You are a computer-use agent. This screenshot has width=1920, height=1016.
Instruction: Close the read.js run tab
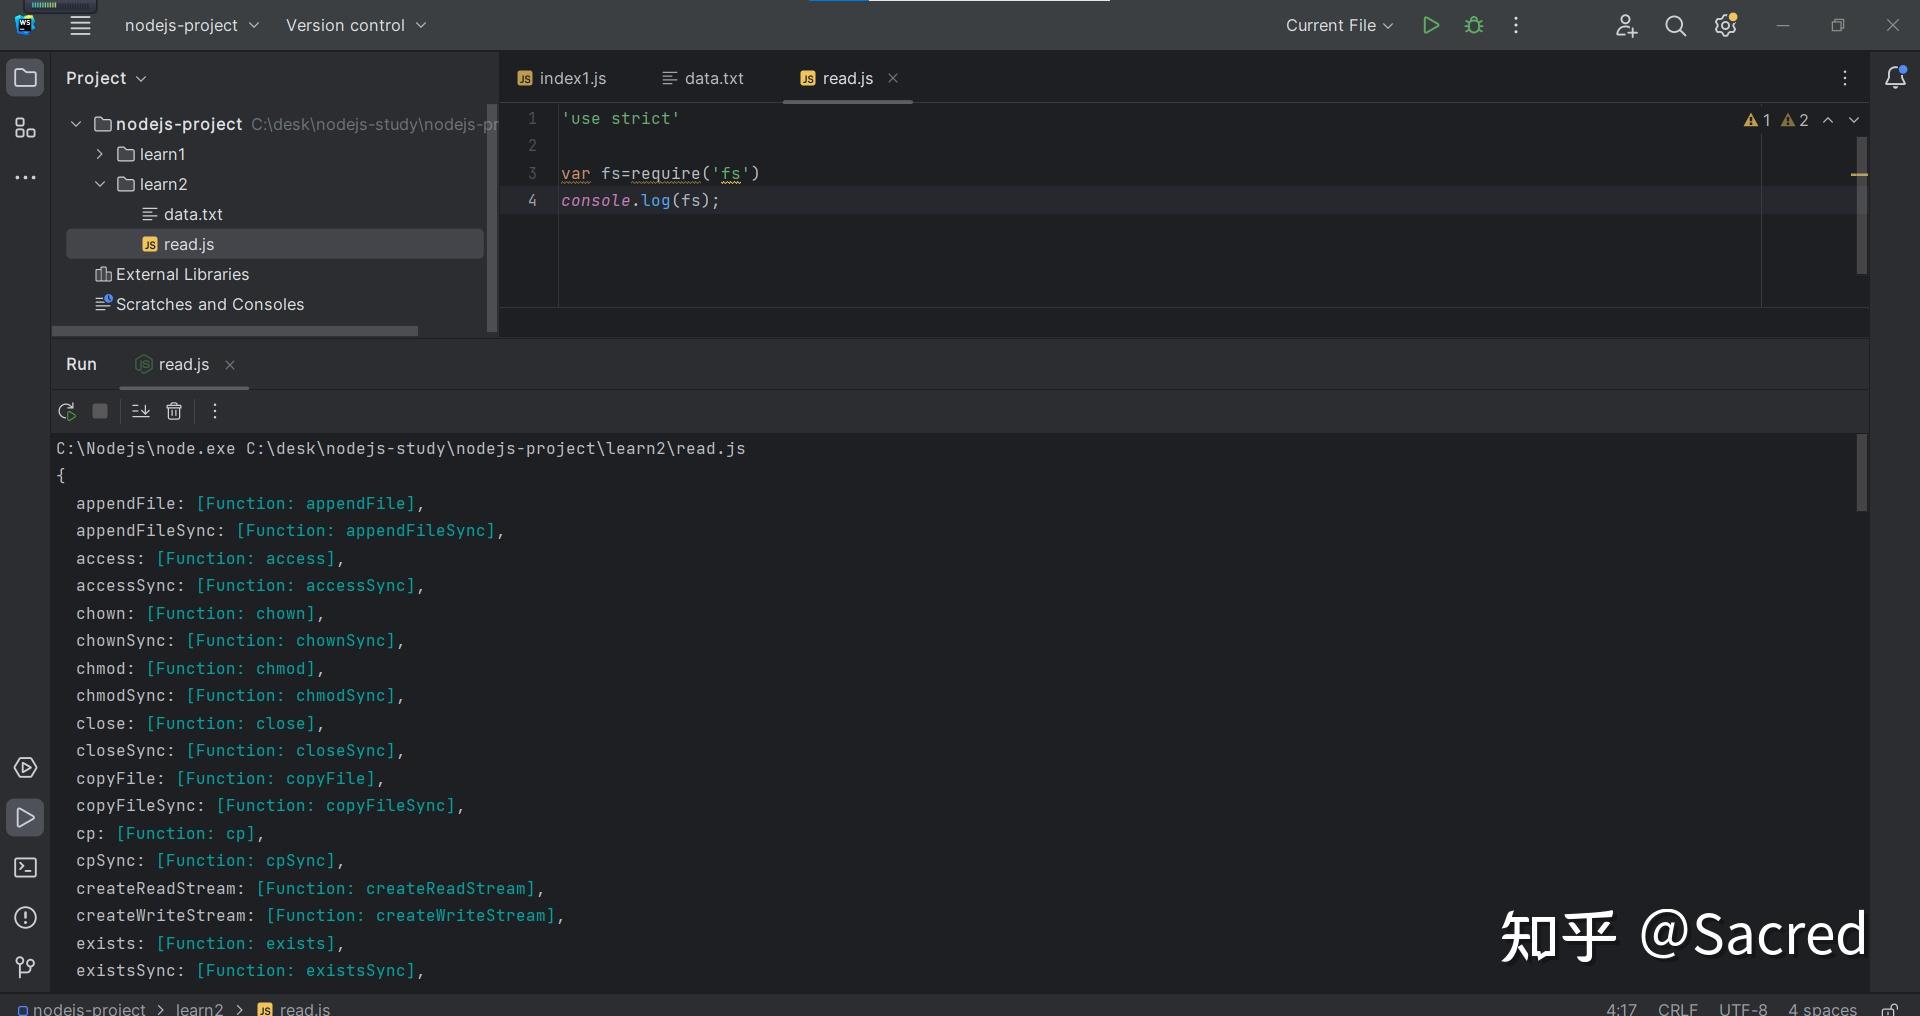point(230,365)
